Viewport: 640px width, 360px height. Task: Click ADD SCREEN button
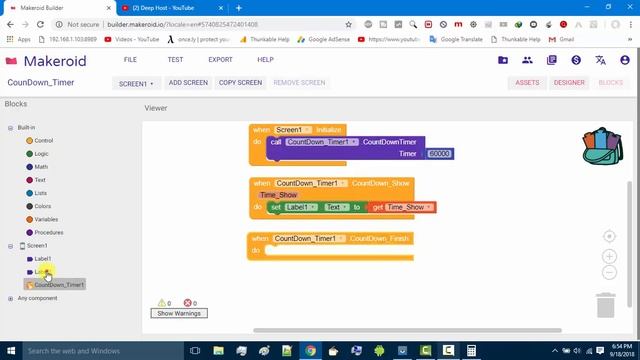coord(188,82)
